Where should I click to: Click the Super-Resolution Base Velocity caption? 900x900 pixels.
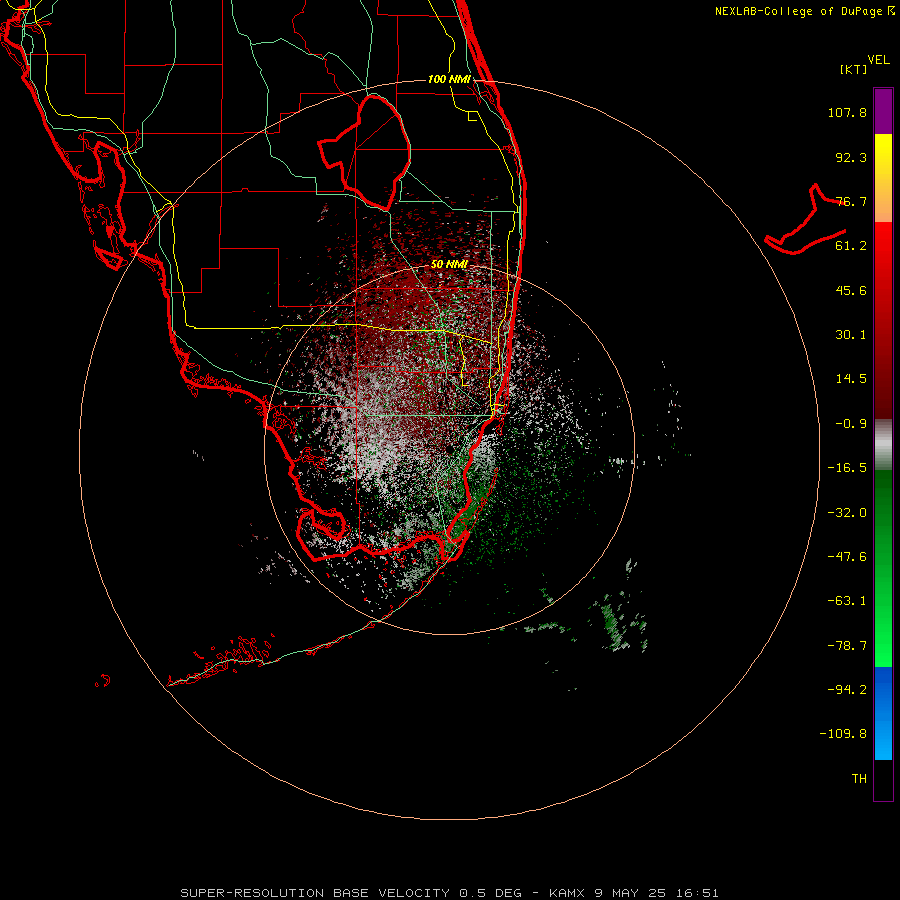pos(449,893)
